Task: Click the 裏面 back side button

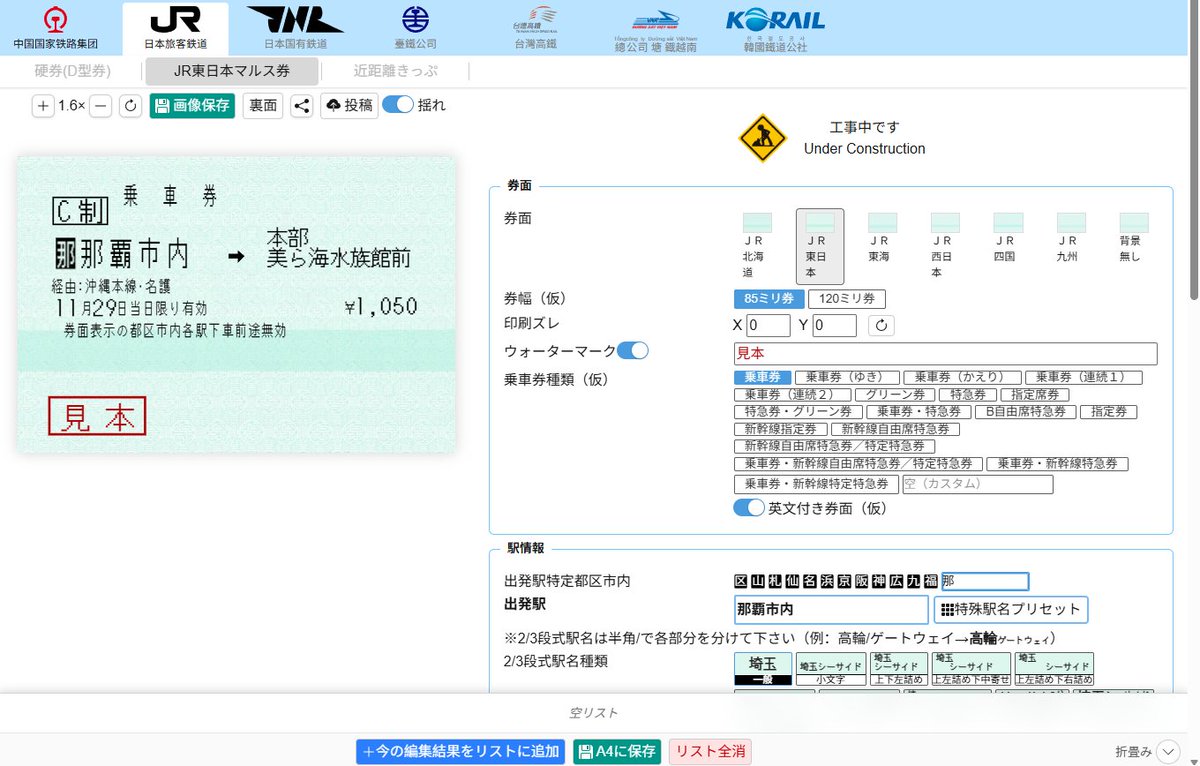Action: click(263, 106)
